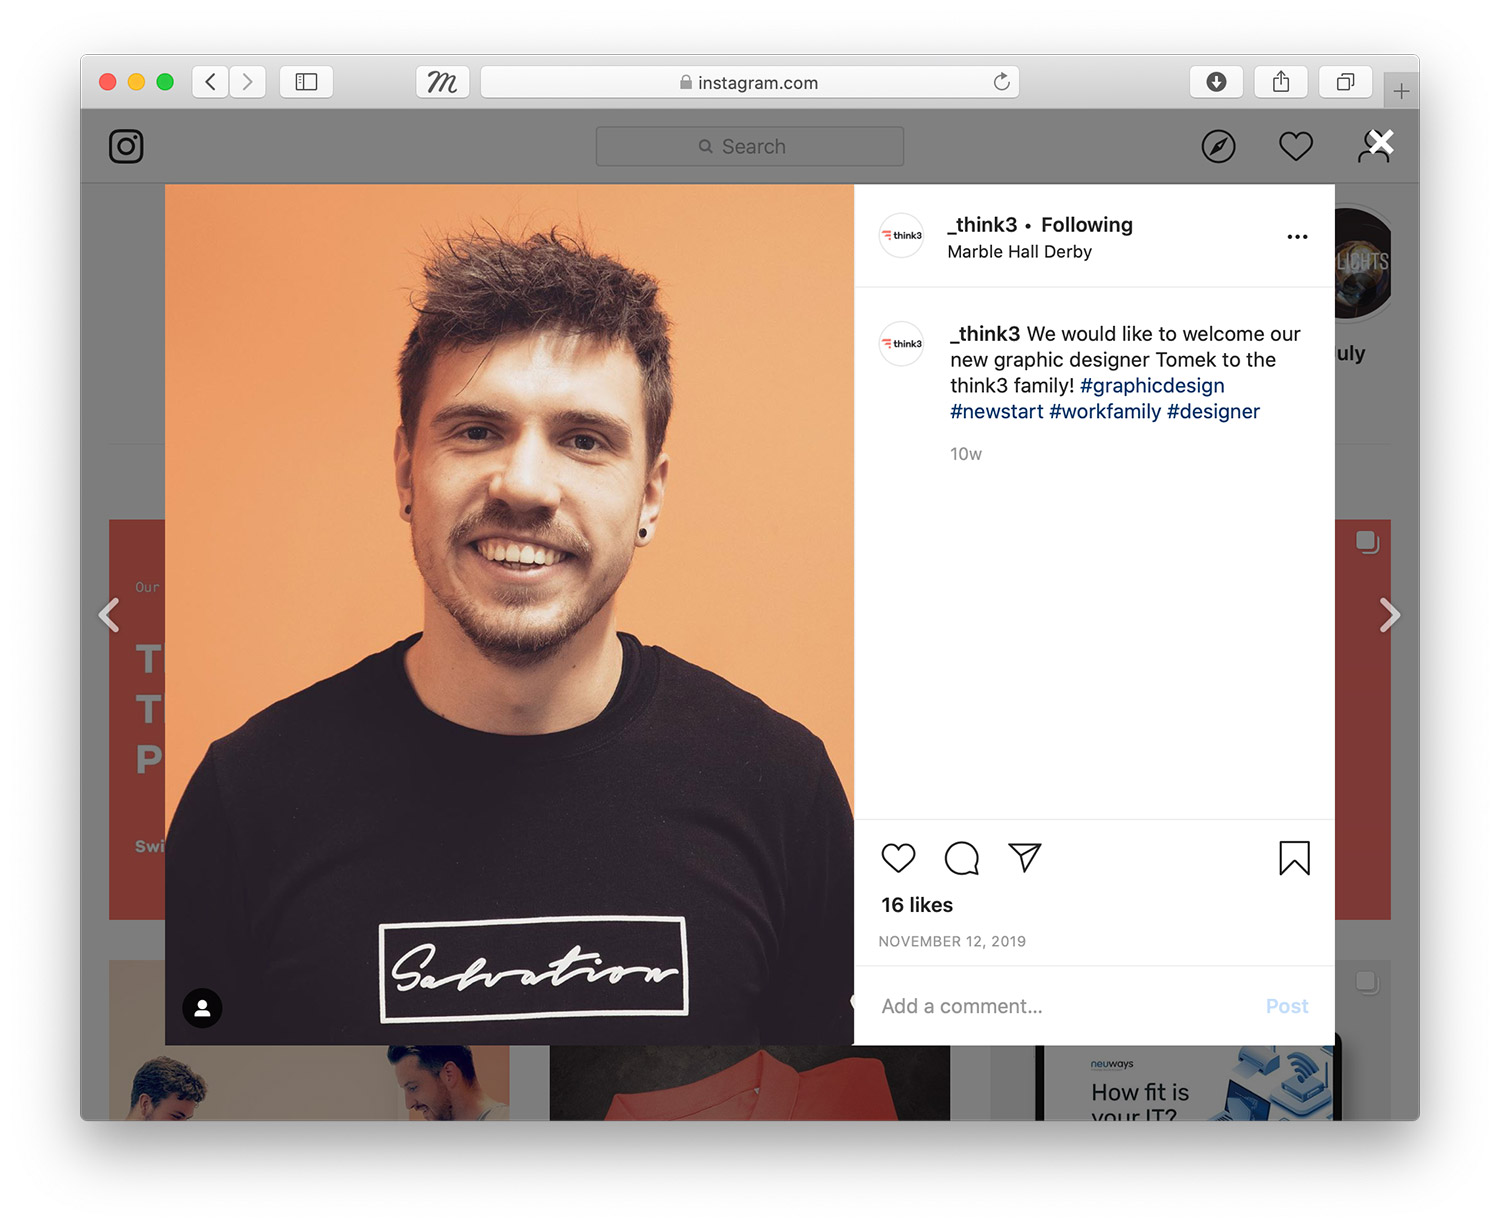Click the Add a comment field
This screenshot has width=1500, height=1227.
[x=1060, y=1006]
